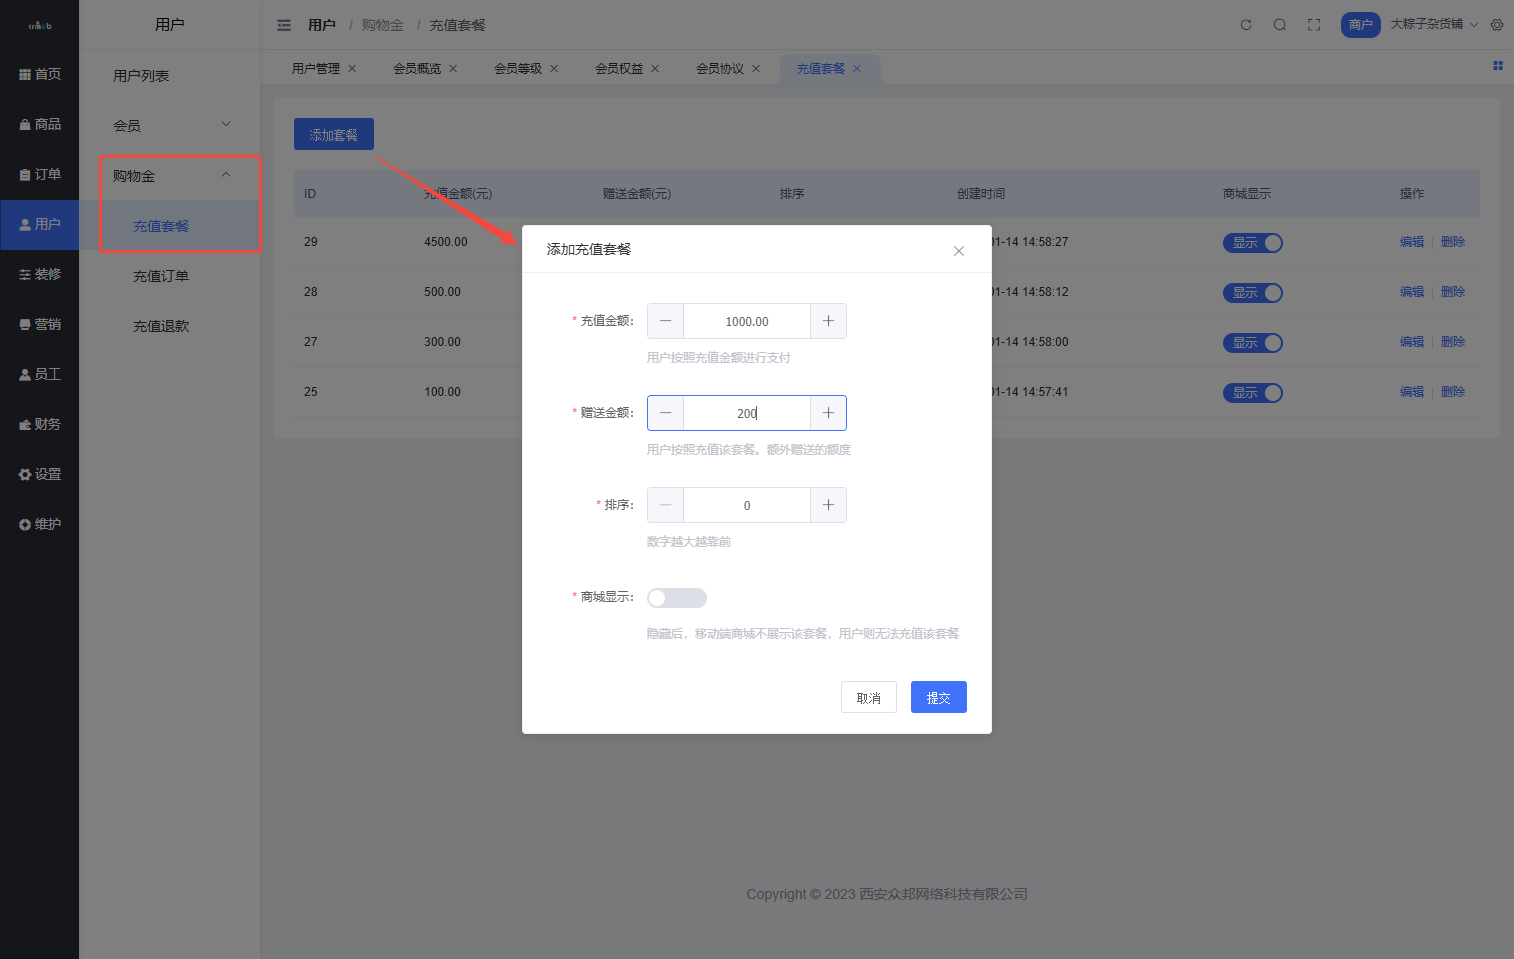The image size is (1514, 959).
Task: Enable the 商城显示 switch in dialog
Action: tap(677, 598)
